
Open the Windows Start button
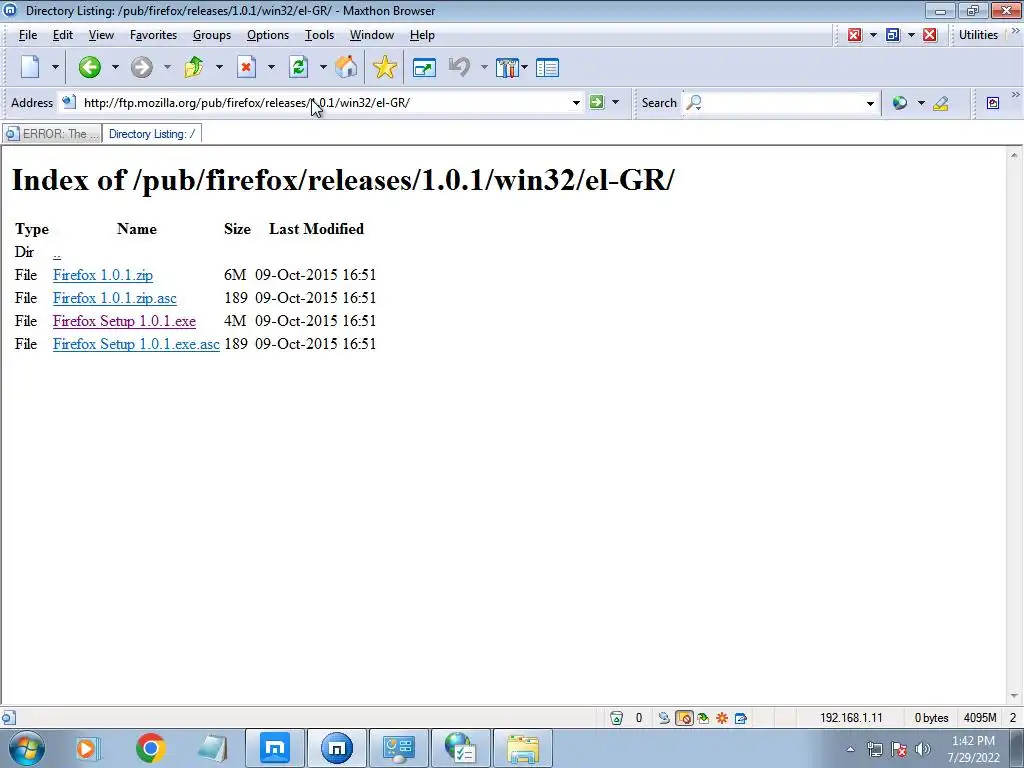coord(27,748)
